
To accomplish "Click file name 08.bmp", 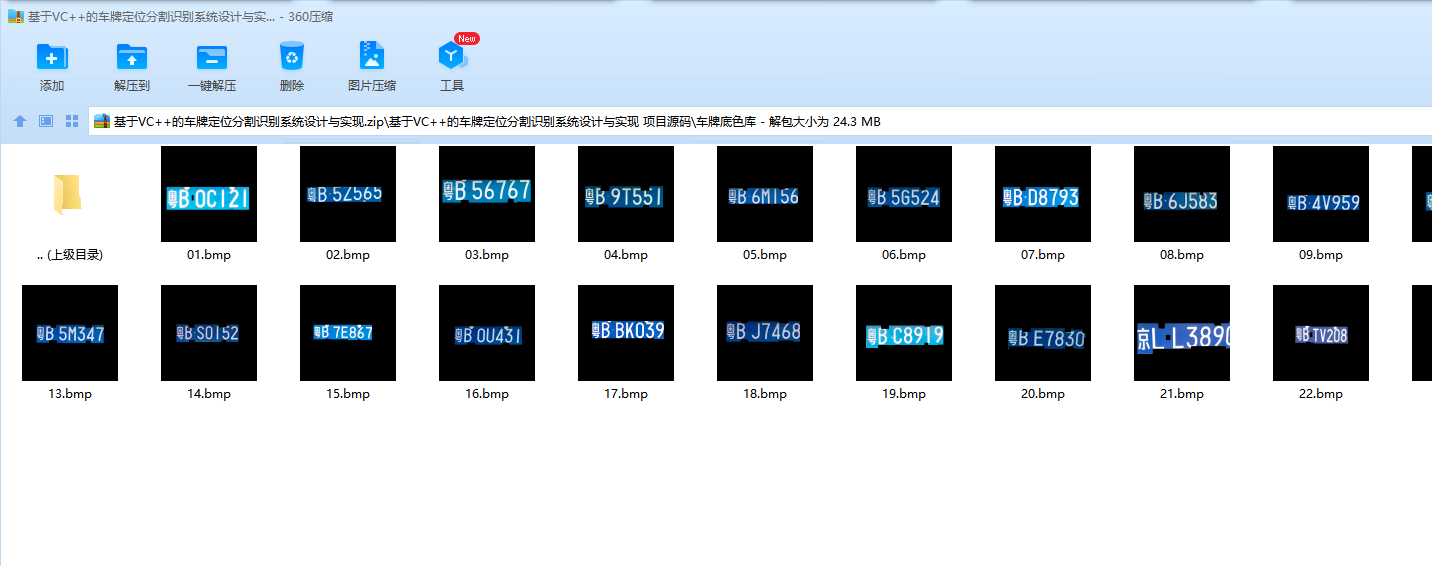I will (1182, 255).
